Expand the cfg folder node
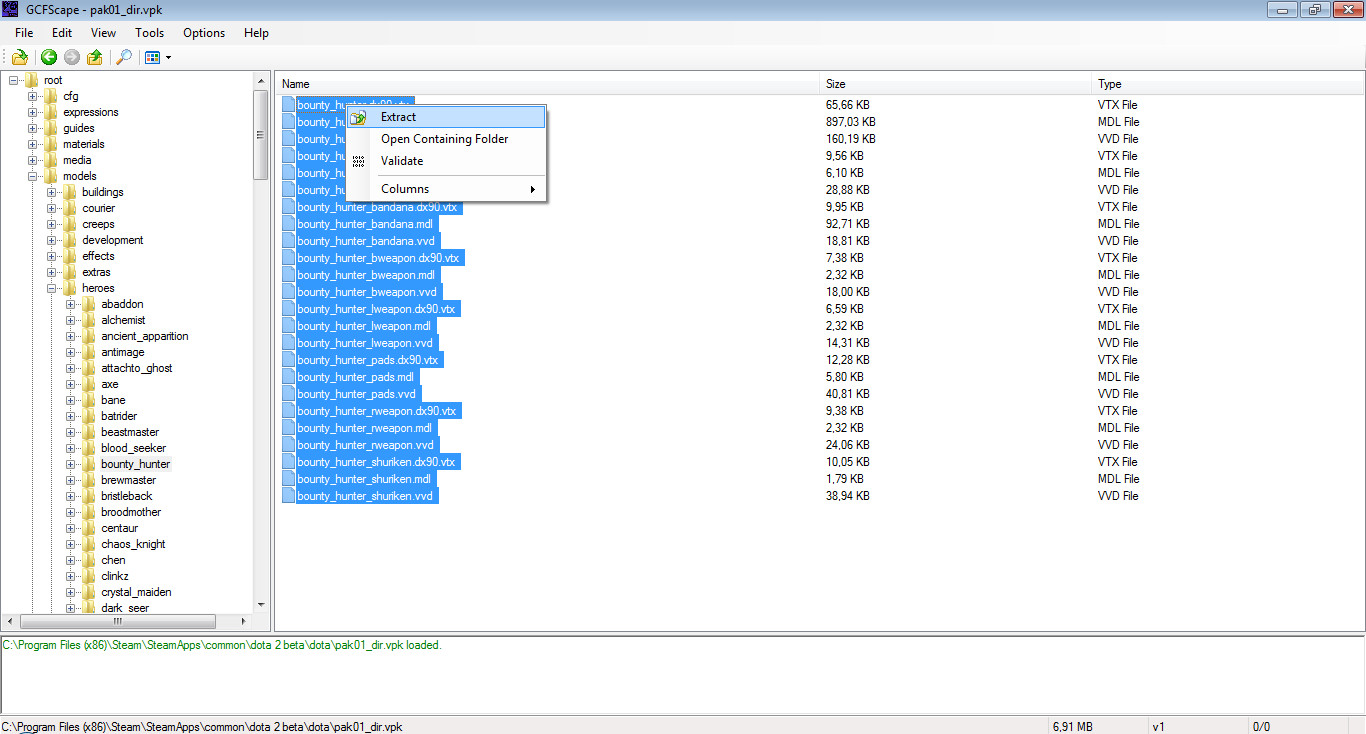1366x734 pixels. coord(33,96)
